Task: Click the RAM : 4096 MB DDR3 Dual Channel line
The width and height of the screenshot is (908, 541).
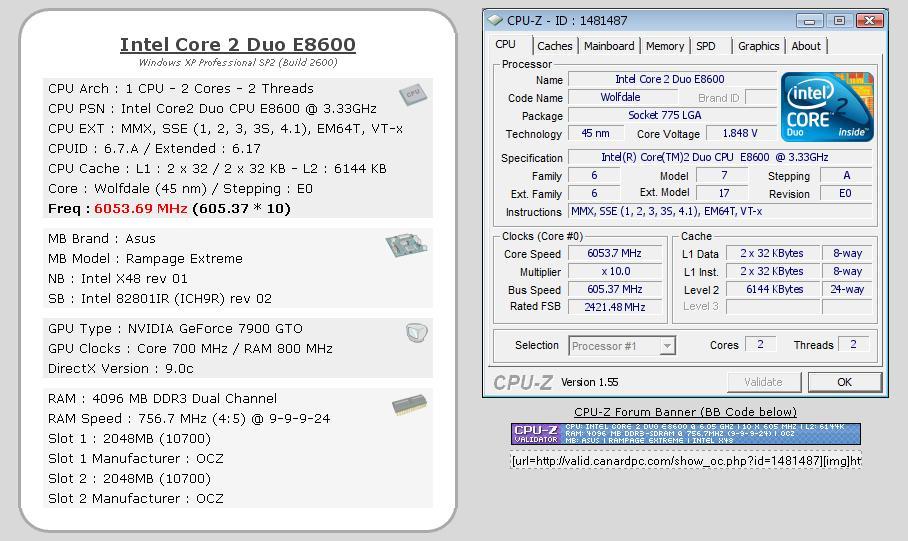Action: coord(163,399)
